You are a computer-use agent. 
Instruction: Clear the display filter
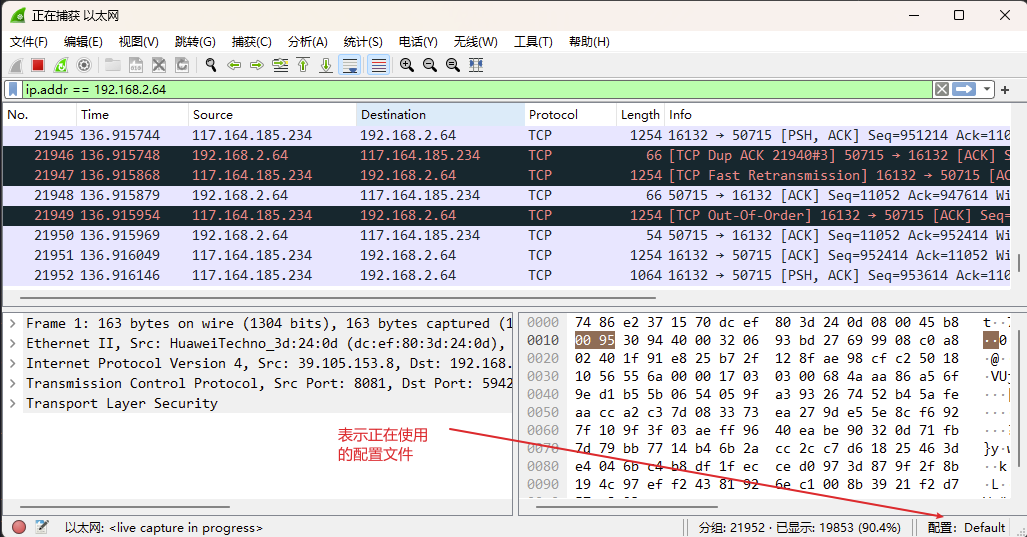click(941, 89)
